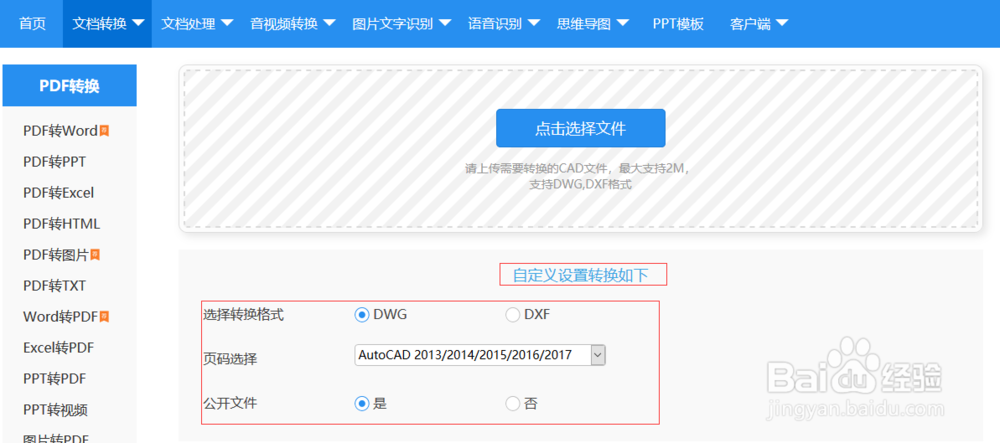Open PPT转视频 in the sidebar

click(55, 410)
